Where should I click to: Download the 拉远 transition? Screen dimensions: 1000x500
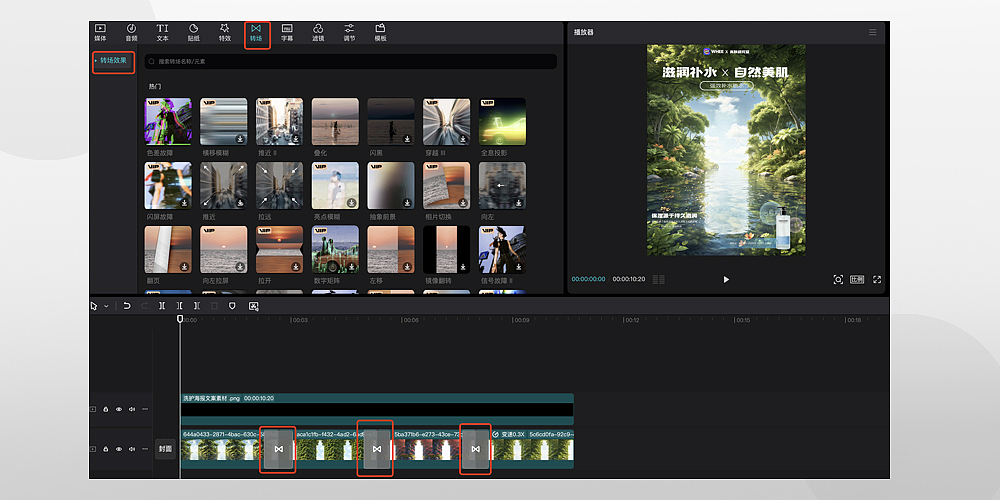(x=296, y=202)
